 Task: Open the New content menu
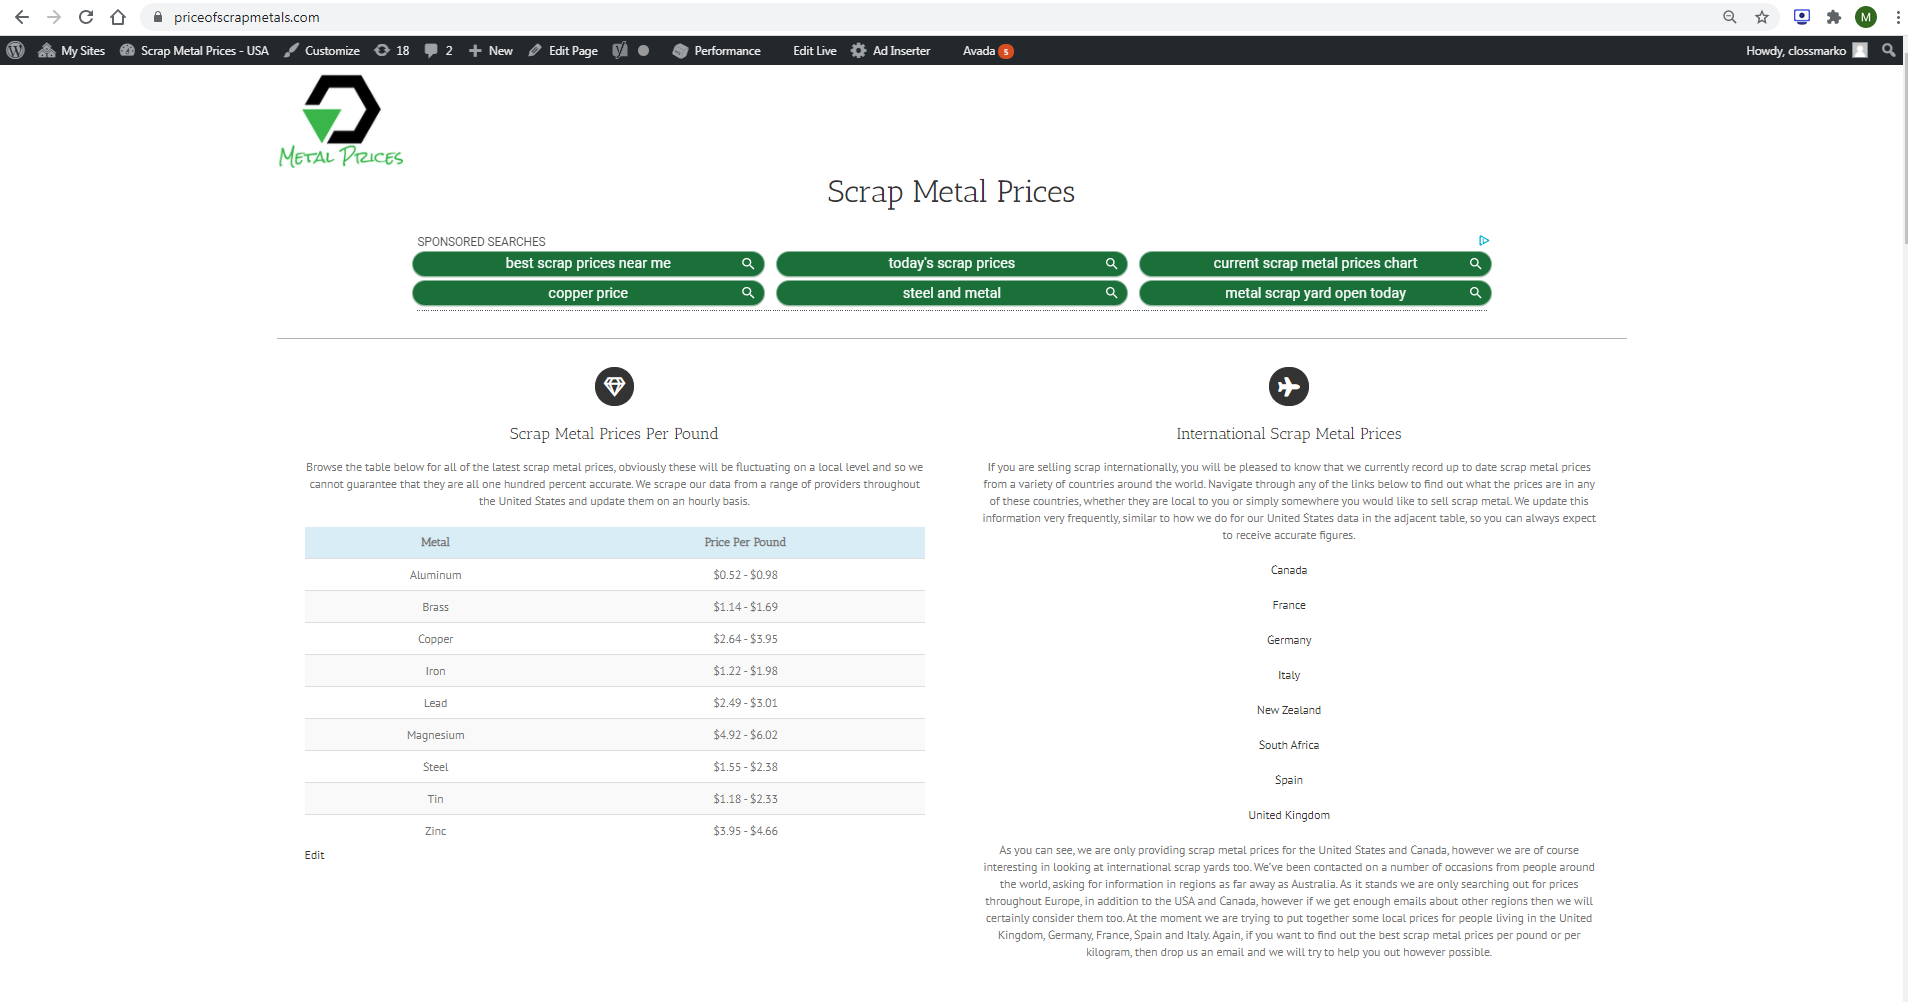coord(491,50)
